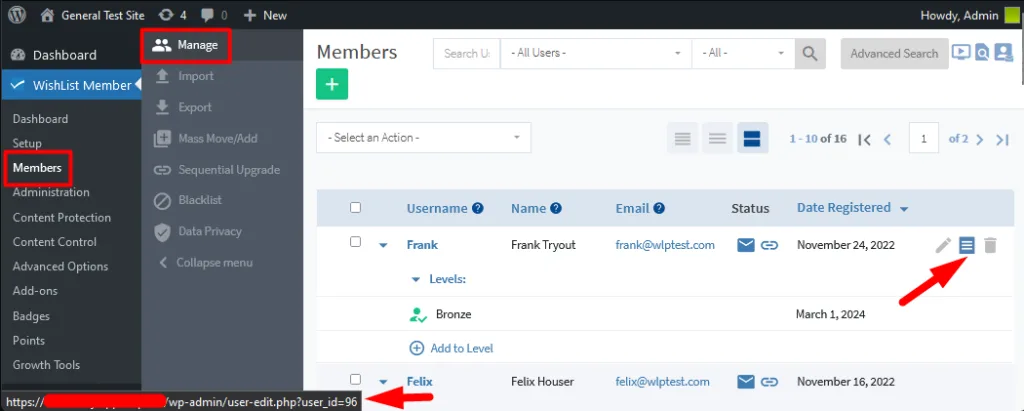Image resolution: width=1024 pixels, height=411 pixels.
Task: Open the Howdy, Admin account menu
Action: coord(968,15)
